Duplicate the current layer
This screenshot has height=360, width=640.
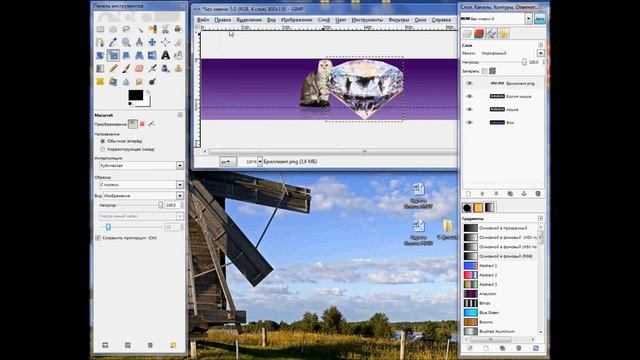click(x=510, y=193)
